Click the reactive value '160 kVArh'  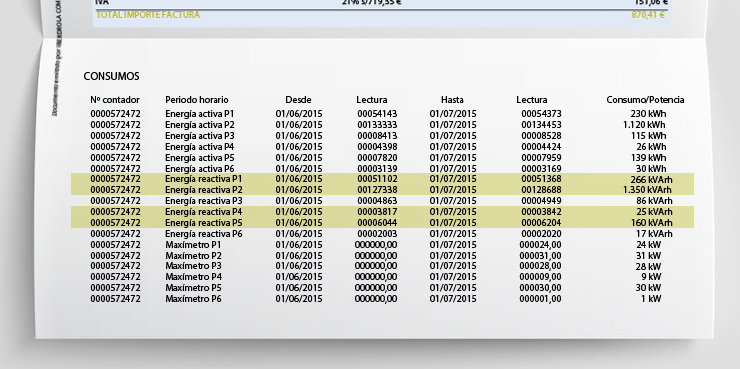pos(652,223)
